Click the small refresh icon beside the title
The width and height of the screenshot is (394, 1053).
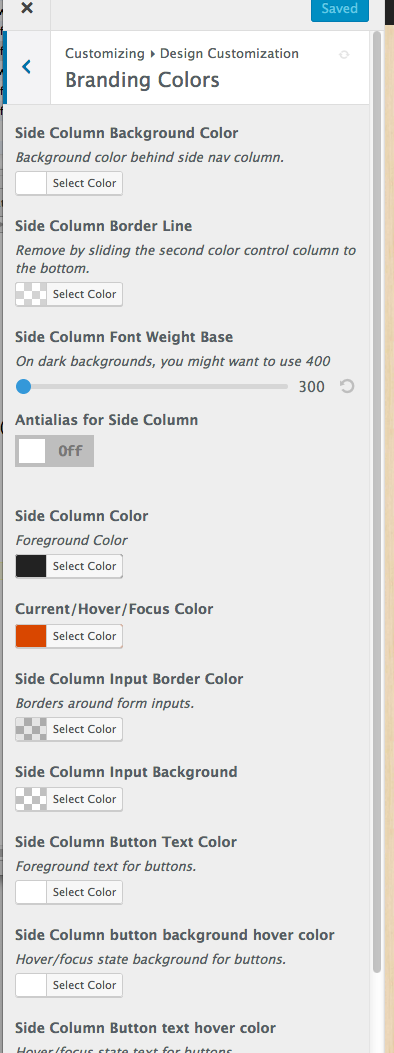[344, 54]
